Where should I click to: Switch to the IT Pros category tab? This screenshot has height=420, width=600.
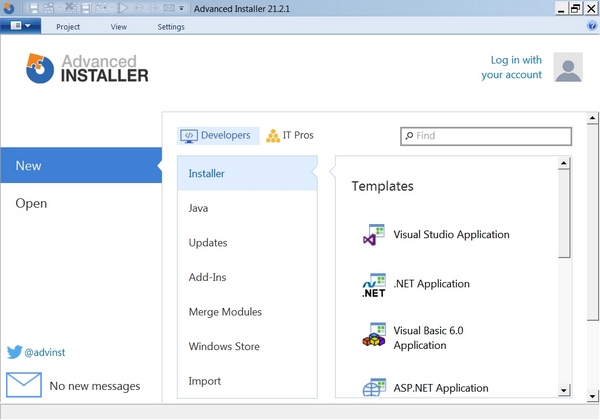(x=290, y=135)
